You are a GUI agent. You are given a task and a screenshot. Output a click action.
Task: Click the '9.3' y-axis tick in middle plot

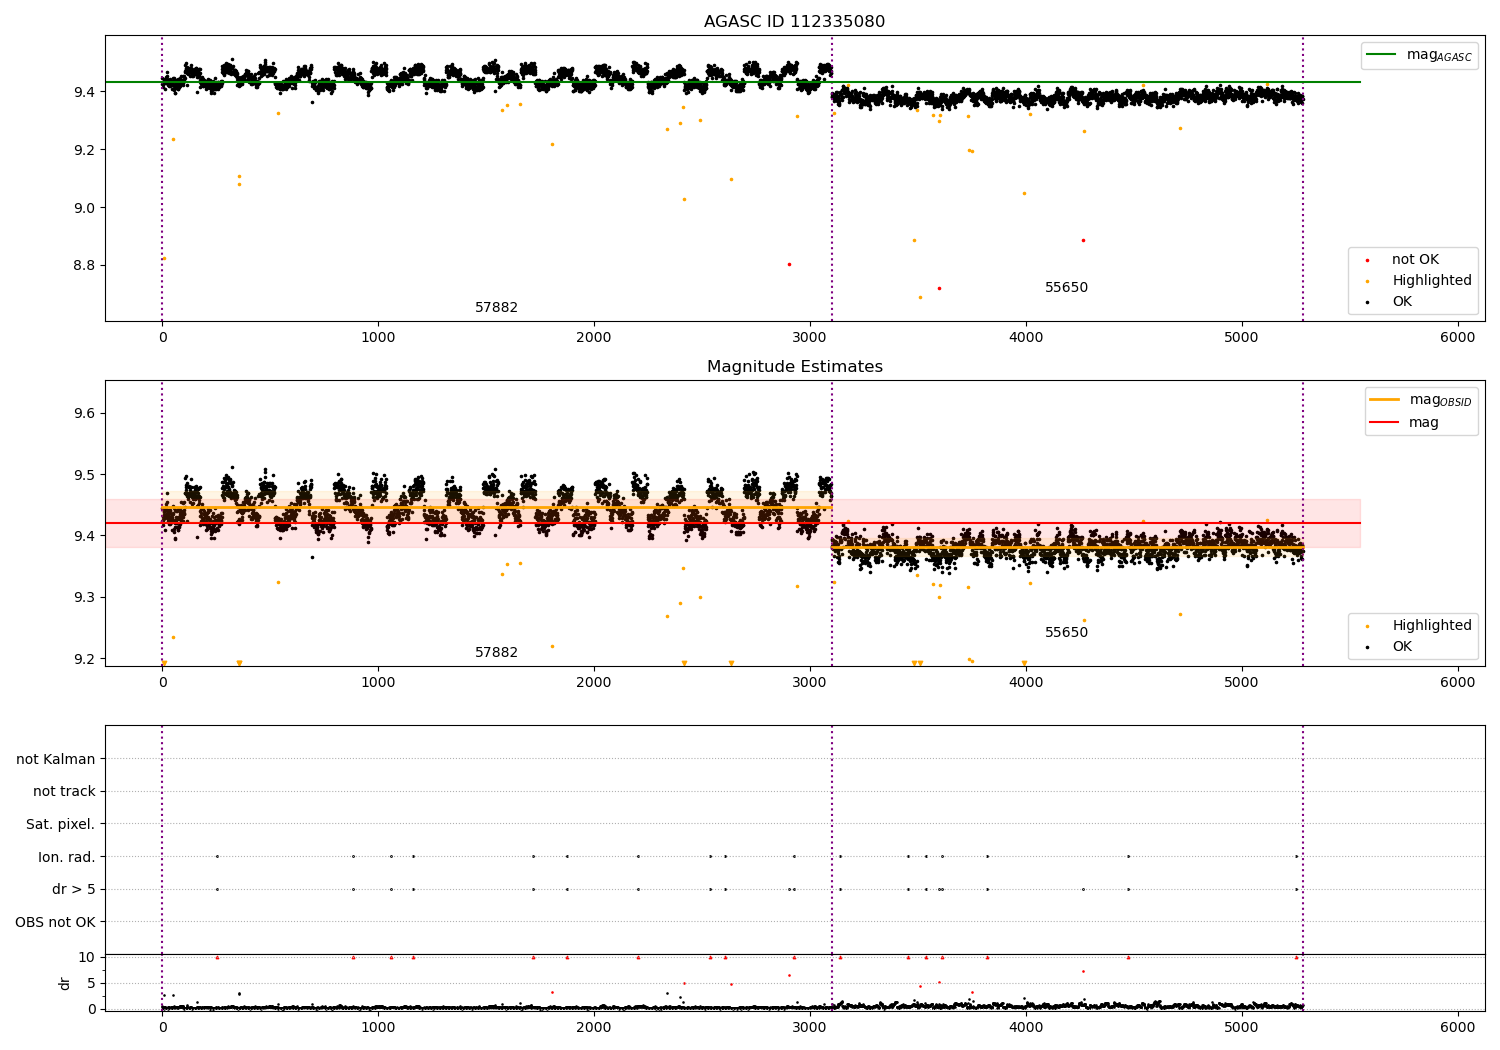pyautogui.click(x=84, y=598)
